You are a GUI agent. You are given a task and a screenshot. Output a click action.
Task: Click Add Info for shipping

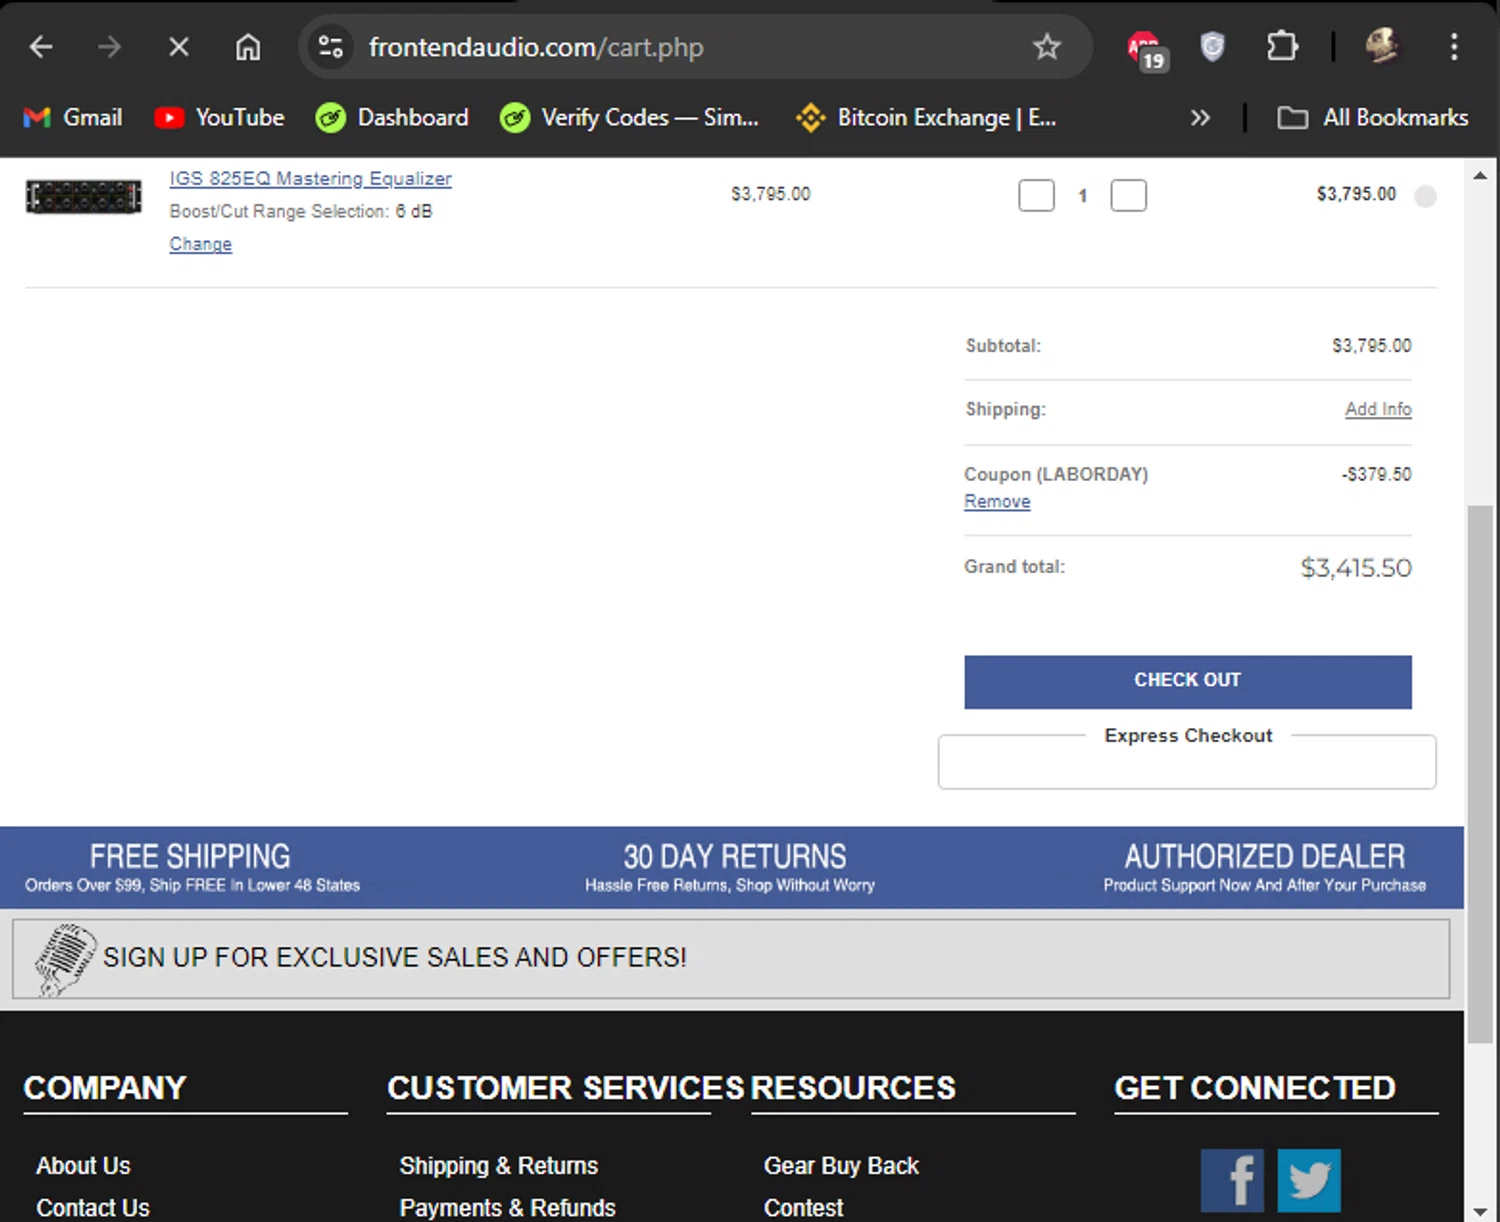[x=1378, y=409]
